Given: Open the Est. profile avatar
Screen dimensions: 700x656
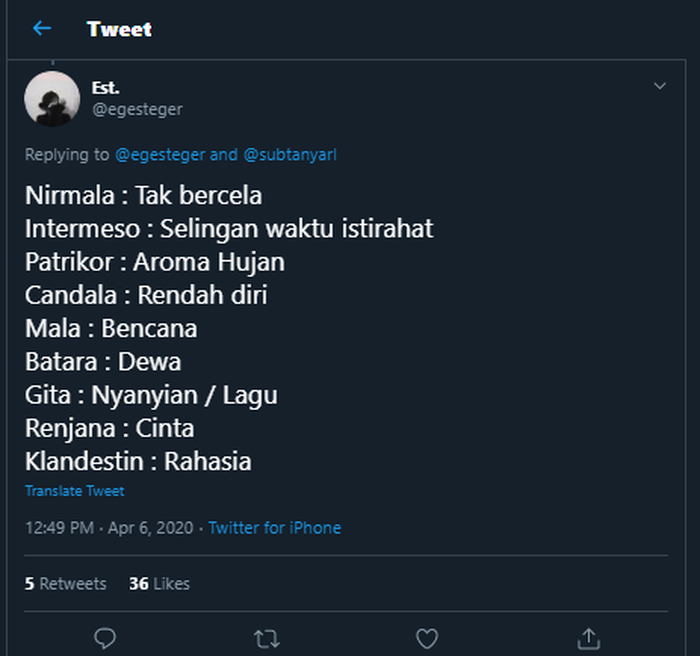Looking at the screenshot, I should (52, 99).
